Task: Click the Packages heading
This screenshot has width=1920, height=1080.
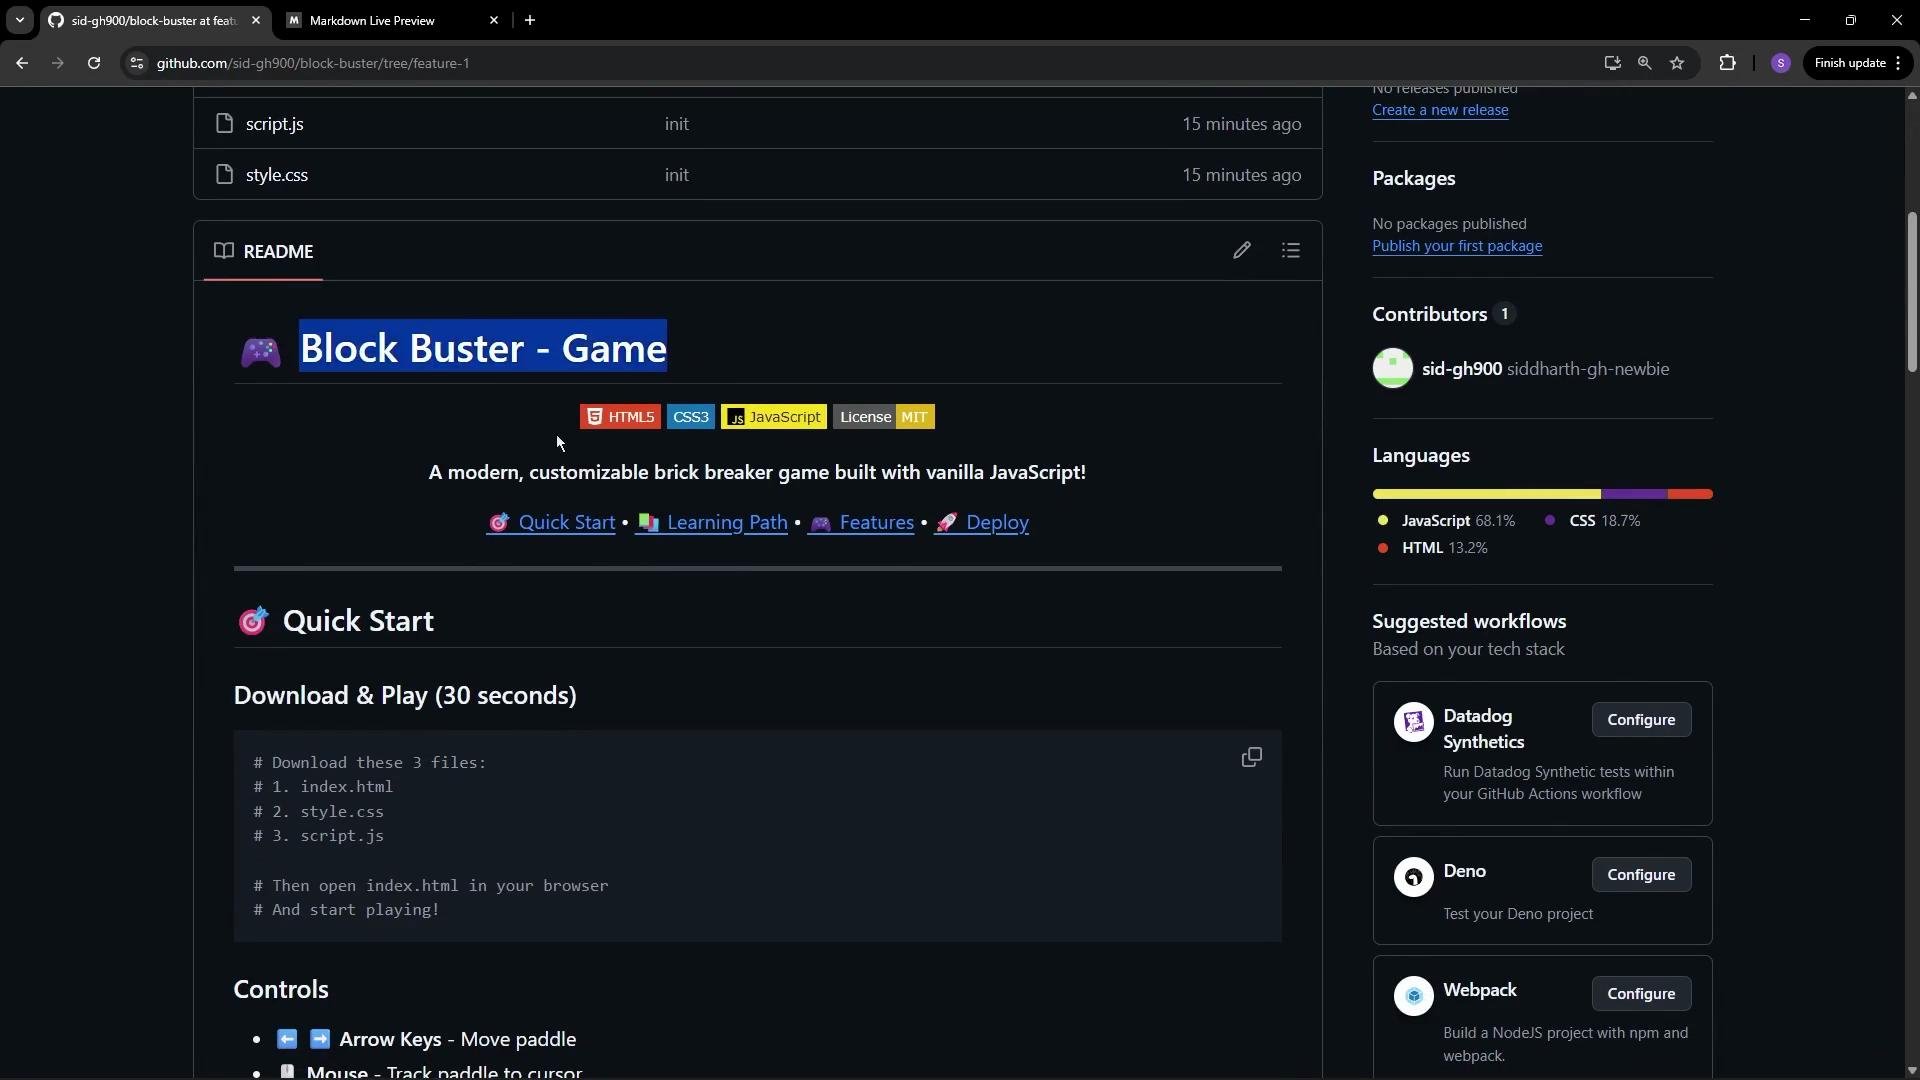Action: pyautogui.click(x=1413, y=179)
